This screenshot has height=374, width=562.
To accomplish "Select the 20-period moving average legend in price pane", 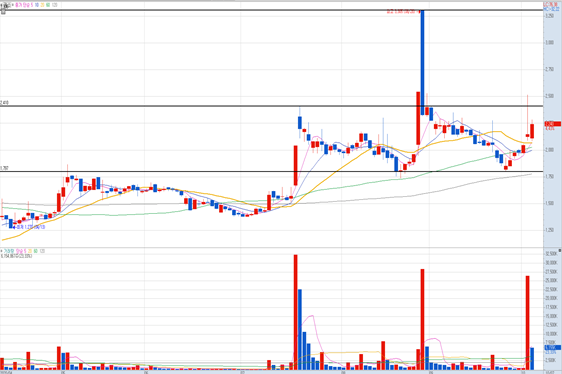I will (42, 5).
